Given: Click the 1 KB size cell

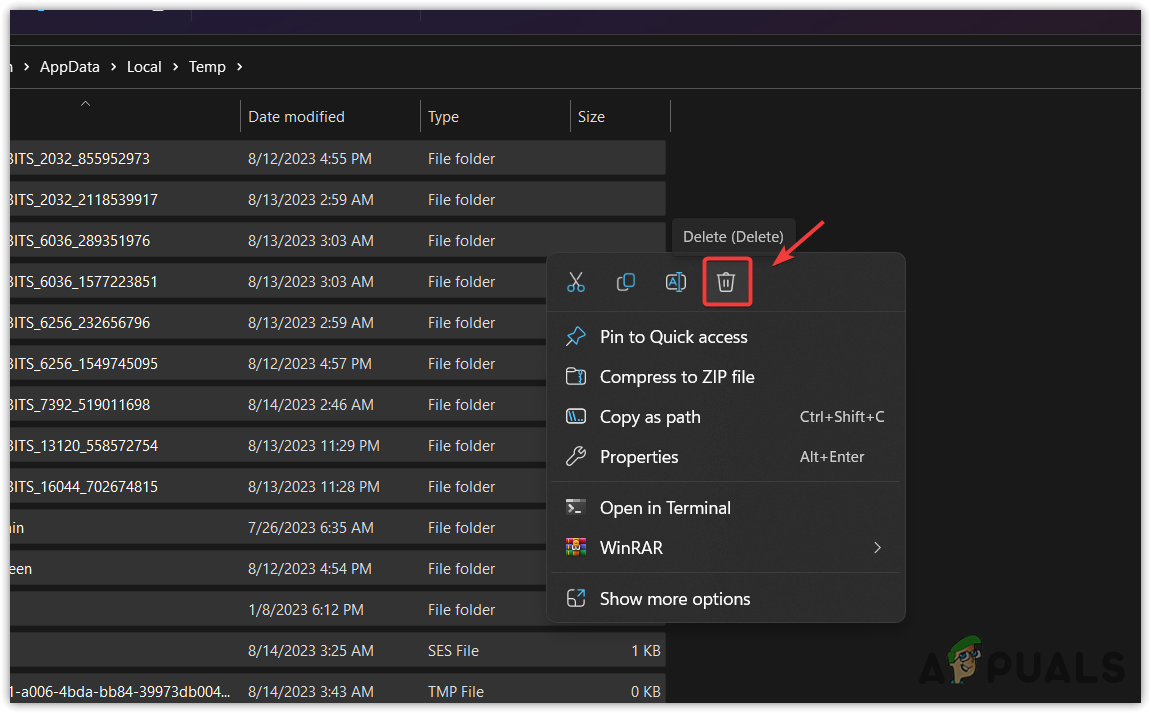Looking at the screenshot, I should 646,651.
